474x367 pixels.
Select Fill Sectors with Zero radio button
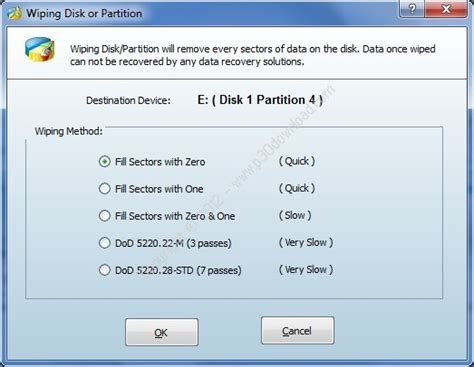(105, 162)
